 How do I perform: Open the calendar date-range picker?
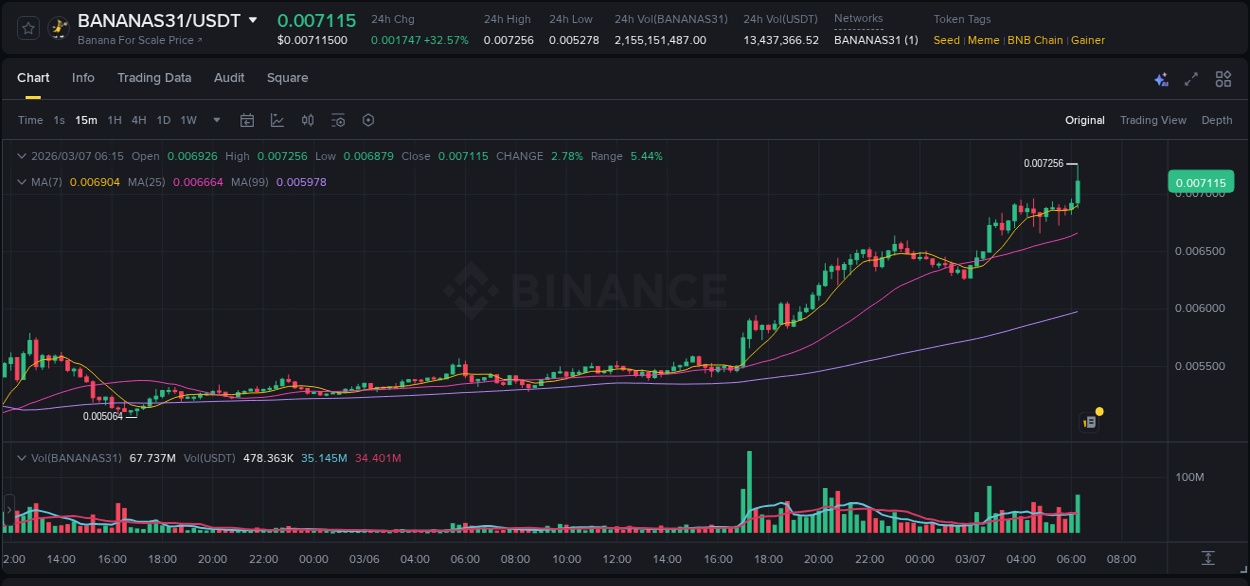pyautogui.click(x=247, y=120)
